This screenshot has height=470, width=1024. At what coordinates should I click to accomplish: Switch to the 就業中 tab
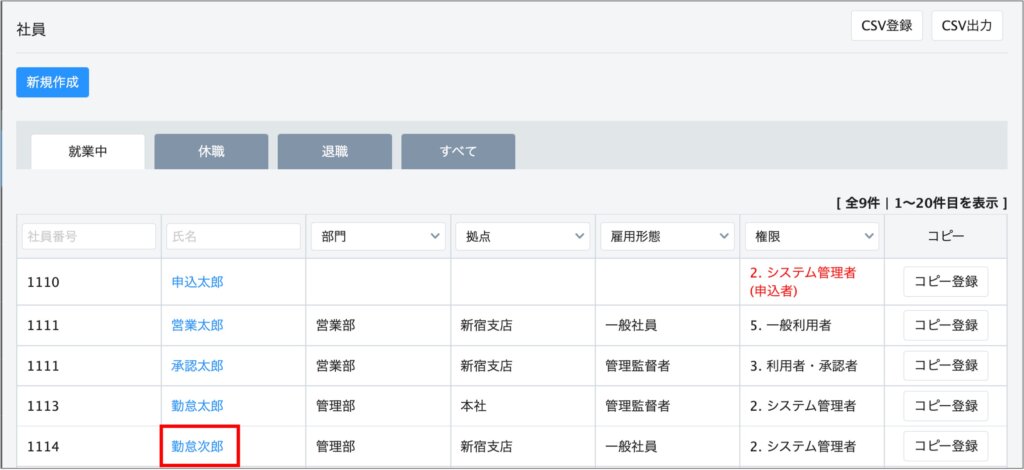88,152
